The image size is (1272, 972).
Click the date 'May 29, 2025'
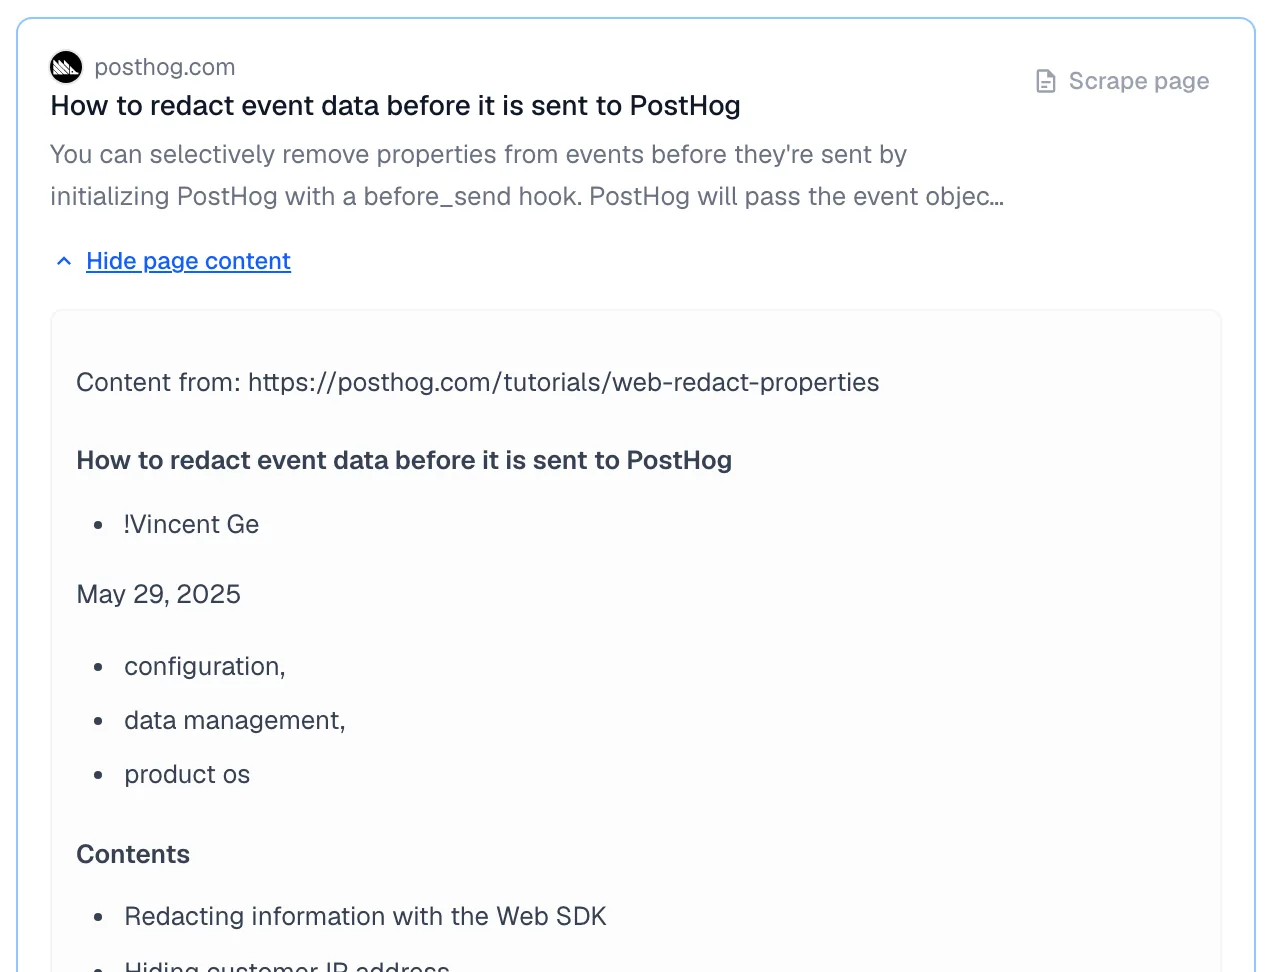point(158,594)
